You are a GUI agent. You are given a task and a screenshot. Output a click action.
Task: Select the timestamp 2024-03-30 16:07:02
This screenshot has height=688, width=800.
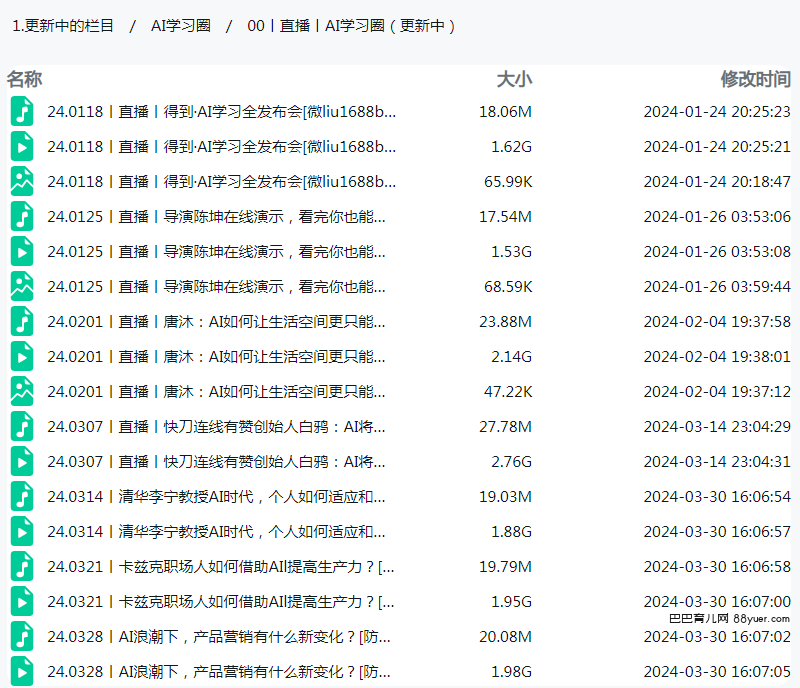coord(717,636)
